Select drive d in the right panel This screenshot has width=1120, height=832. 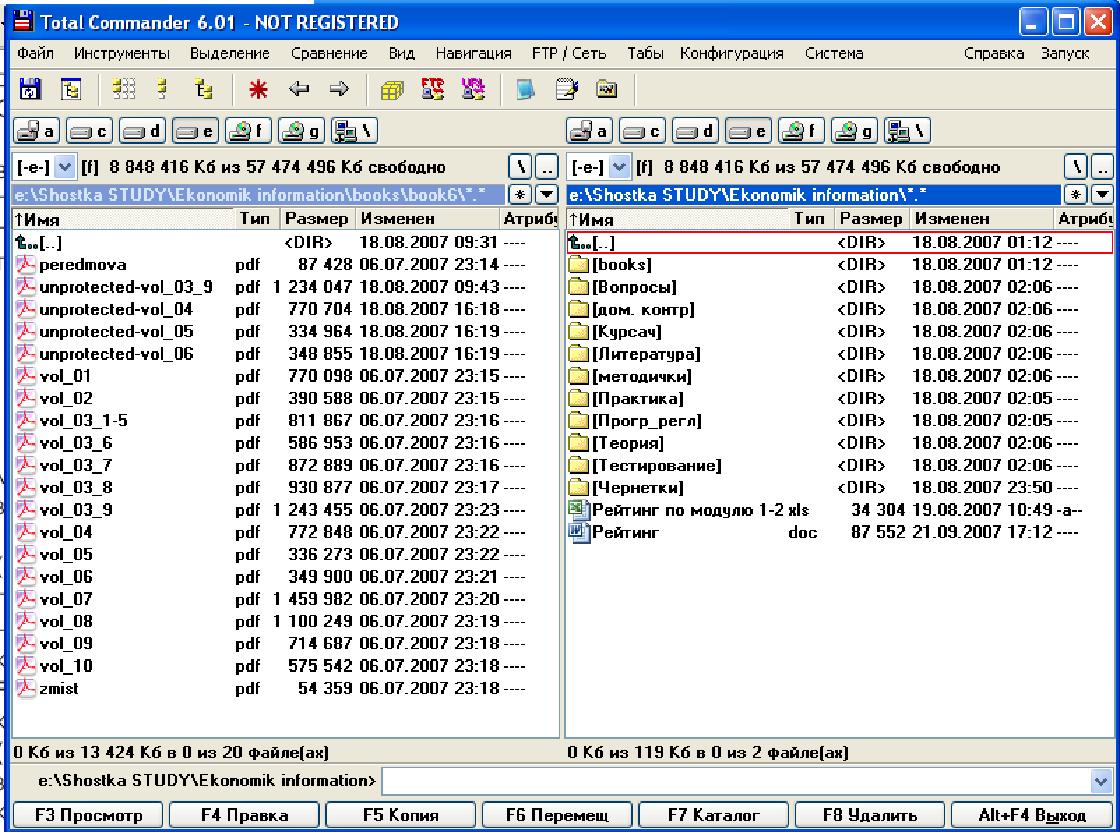click(x=694, y=131)
